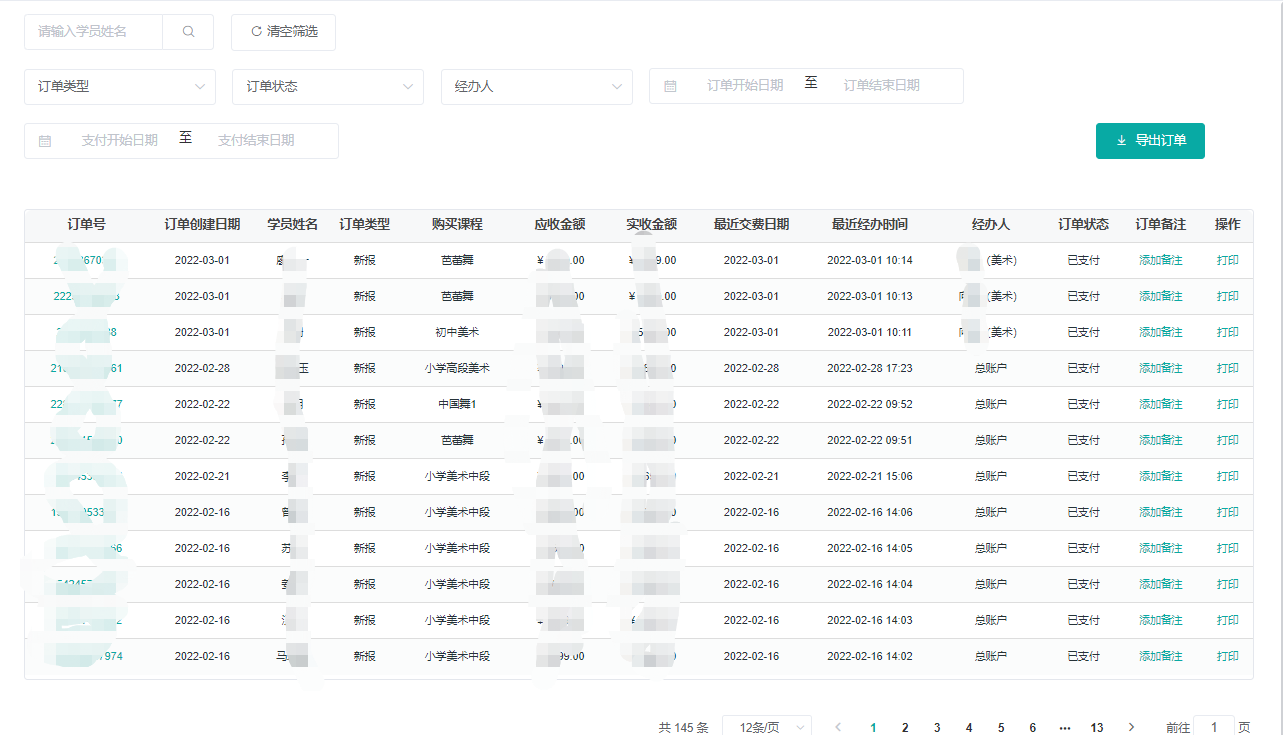This screenshot has height=735, width=1283.
Task: Go to page 2
Action: [x=905, y=727]
